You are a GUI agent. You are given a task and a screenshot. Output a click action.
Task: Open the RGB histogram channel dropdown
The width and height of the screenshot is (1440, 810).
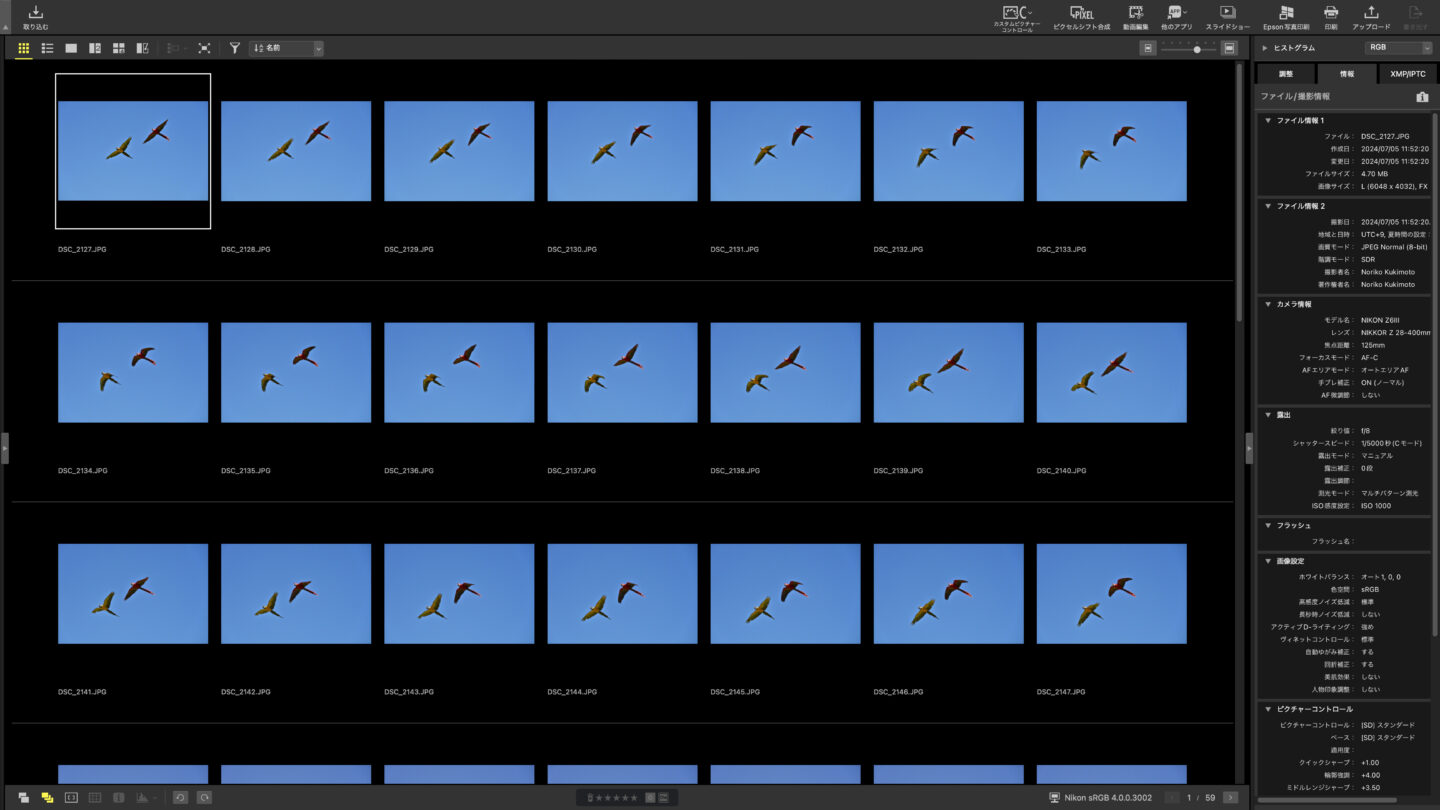pyautogui.click(x=1398, y=47)
